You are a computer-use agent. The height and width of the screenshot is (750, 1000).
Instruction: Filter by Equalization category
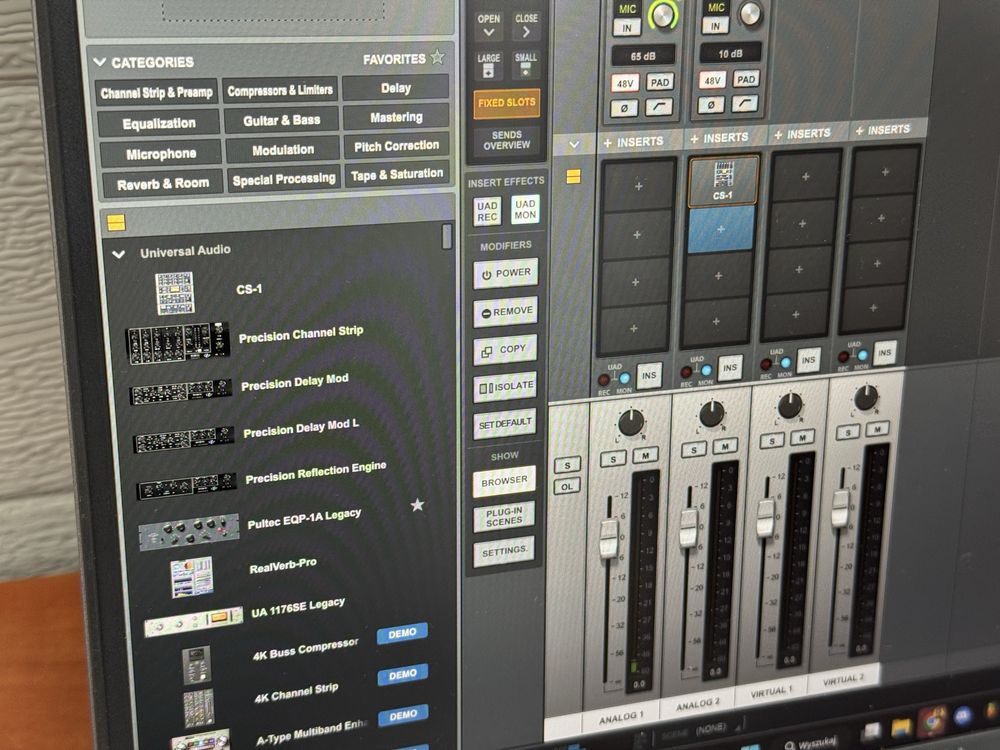point(159,124)
